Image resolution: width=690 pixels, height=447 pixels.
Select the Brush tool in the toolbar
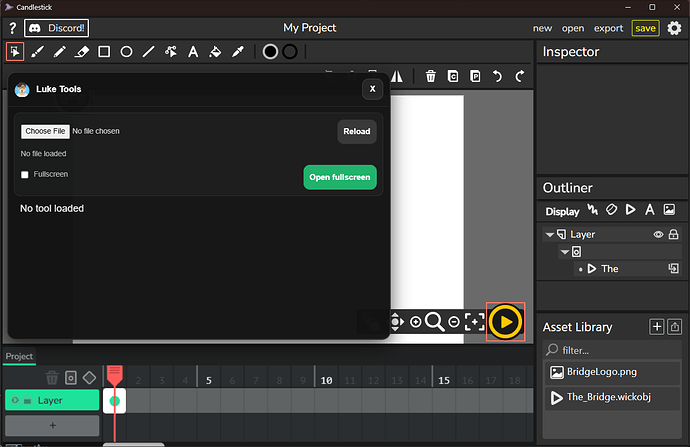click(37, 51)
